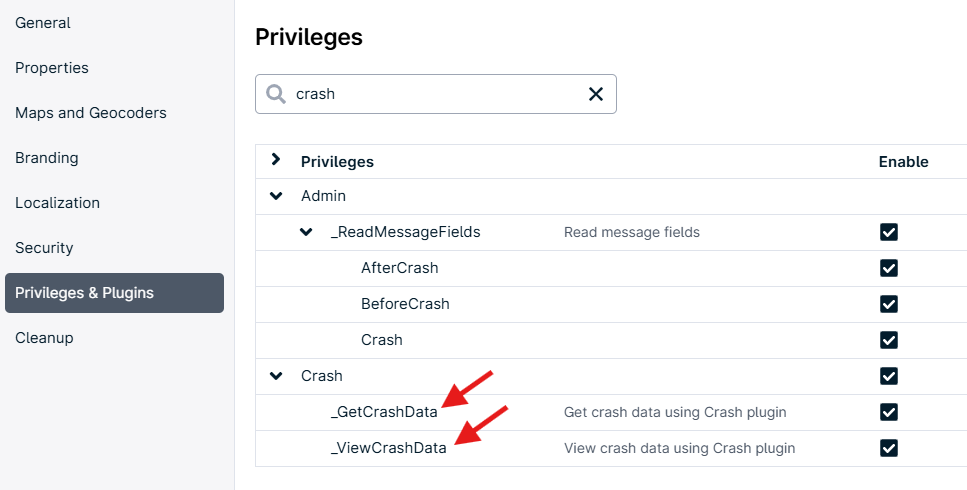
Task: Uncheck the AfterCrash enable checkbox
Action: point(888,268)
